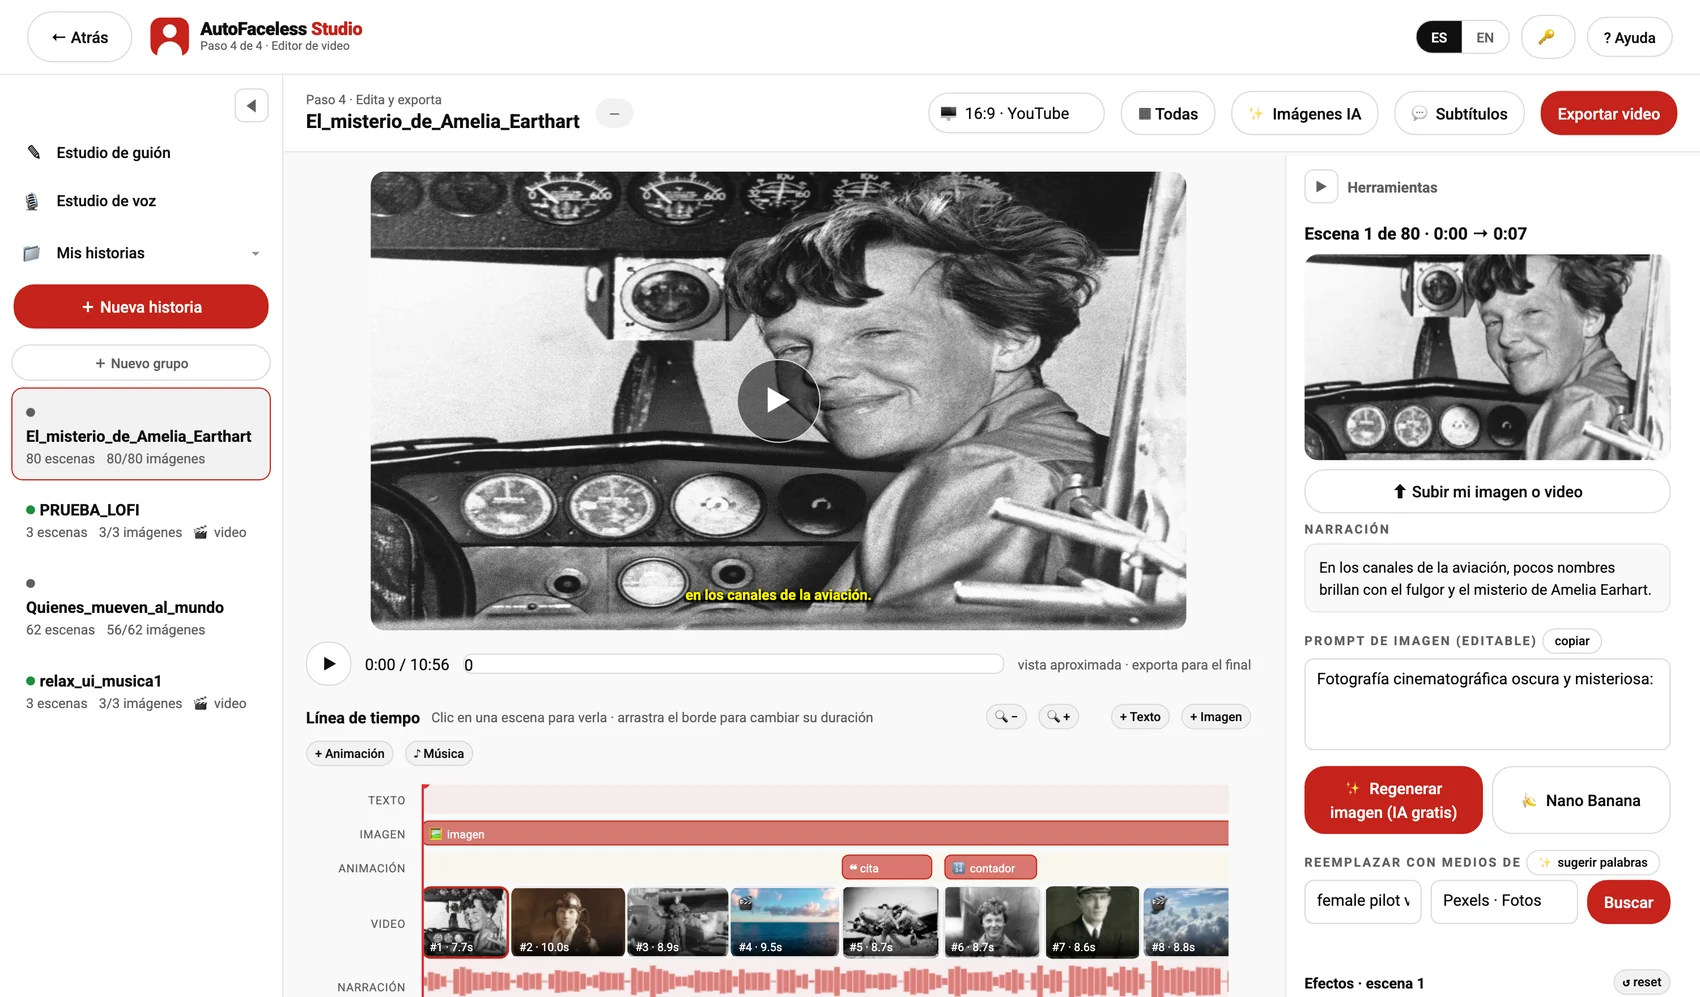This screenshot has height=997, width=1700.
Task: Click Subir mi imagen o video
Action: click(x=1487, y=492)
